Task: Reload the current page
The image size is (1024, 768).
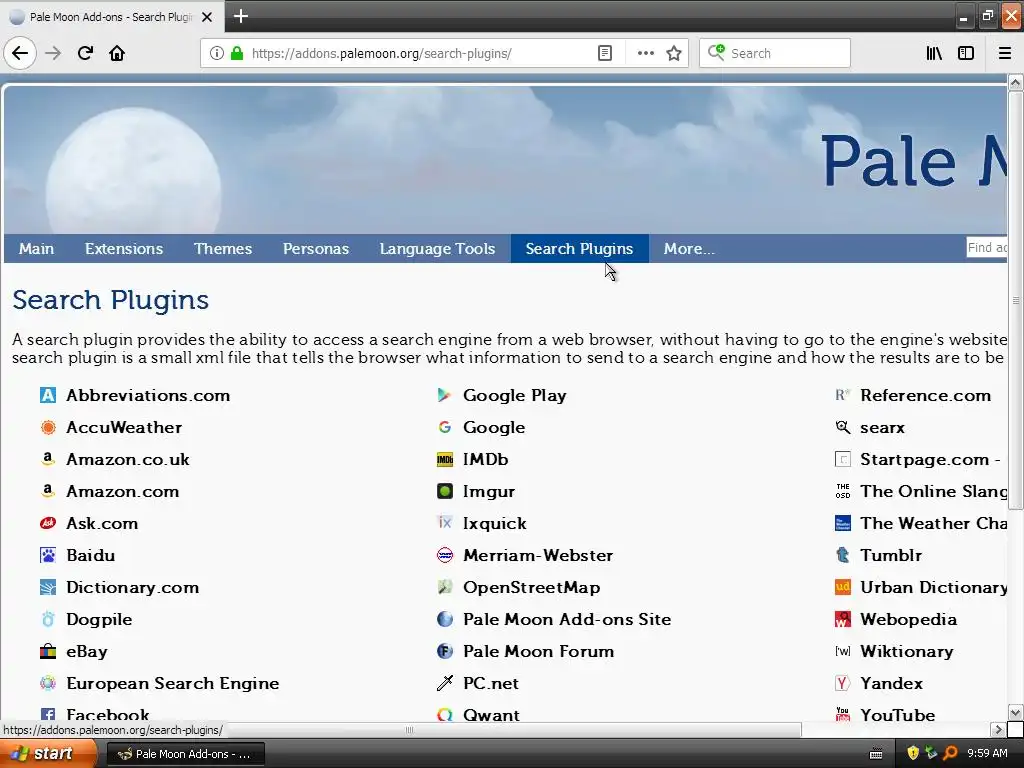Action: coord(85,53)
